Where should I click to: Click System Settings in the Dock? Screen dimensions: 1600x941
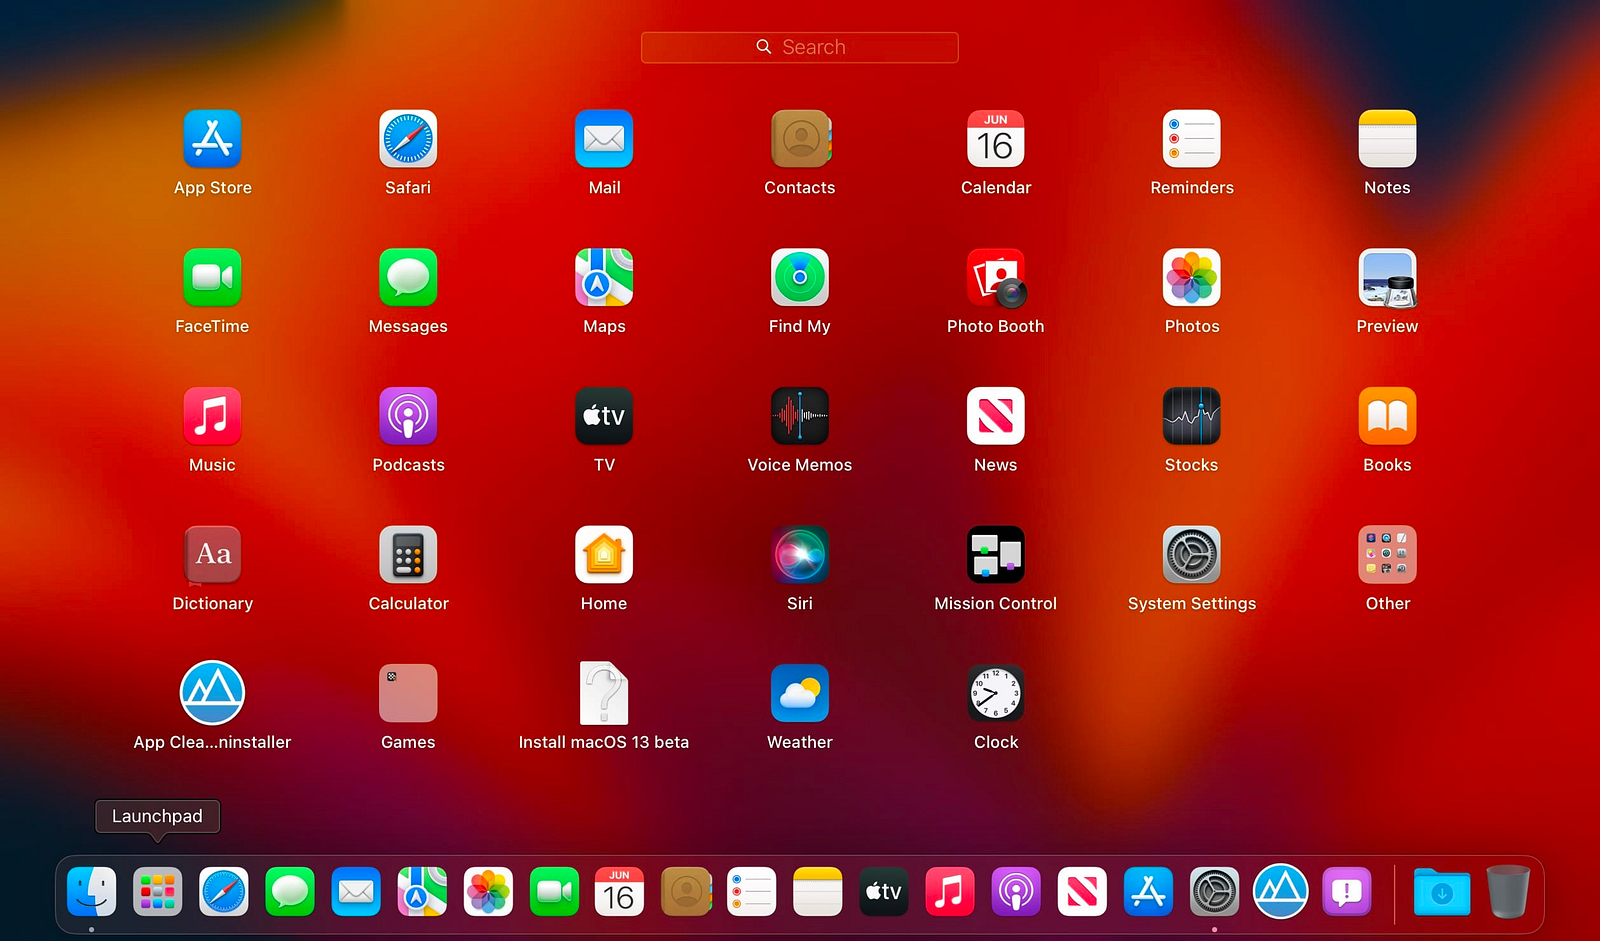tap(1214, 892)
